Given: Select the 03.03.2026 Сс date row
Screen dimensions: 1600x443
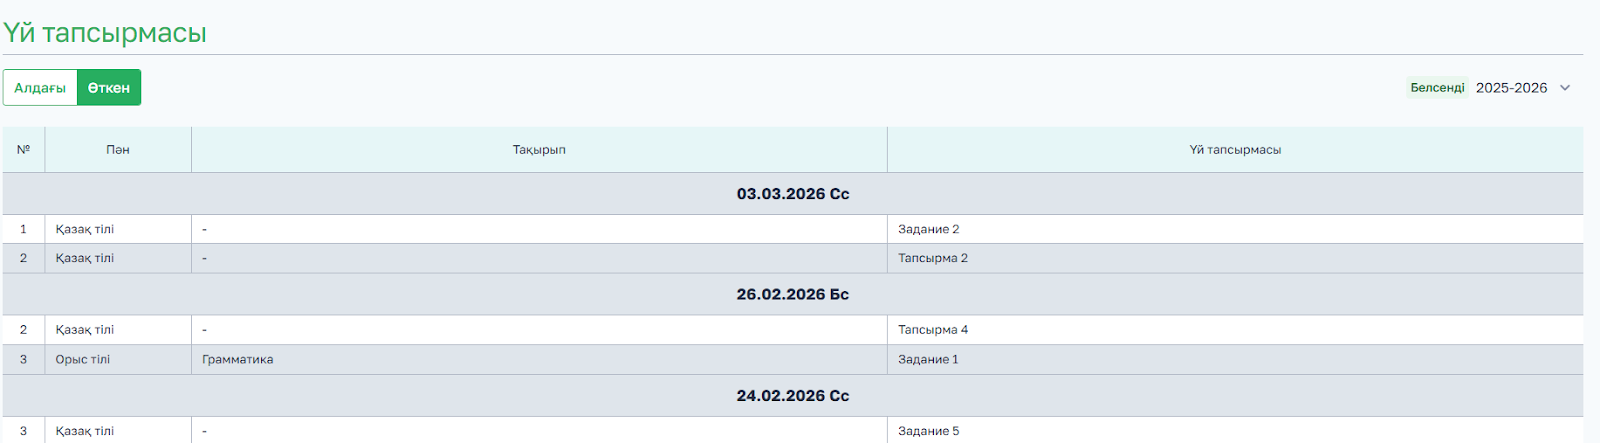Looking at the screenshot, I should pos(793,194).
